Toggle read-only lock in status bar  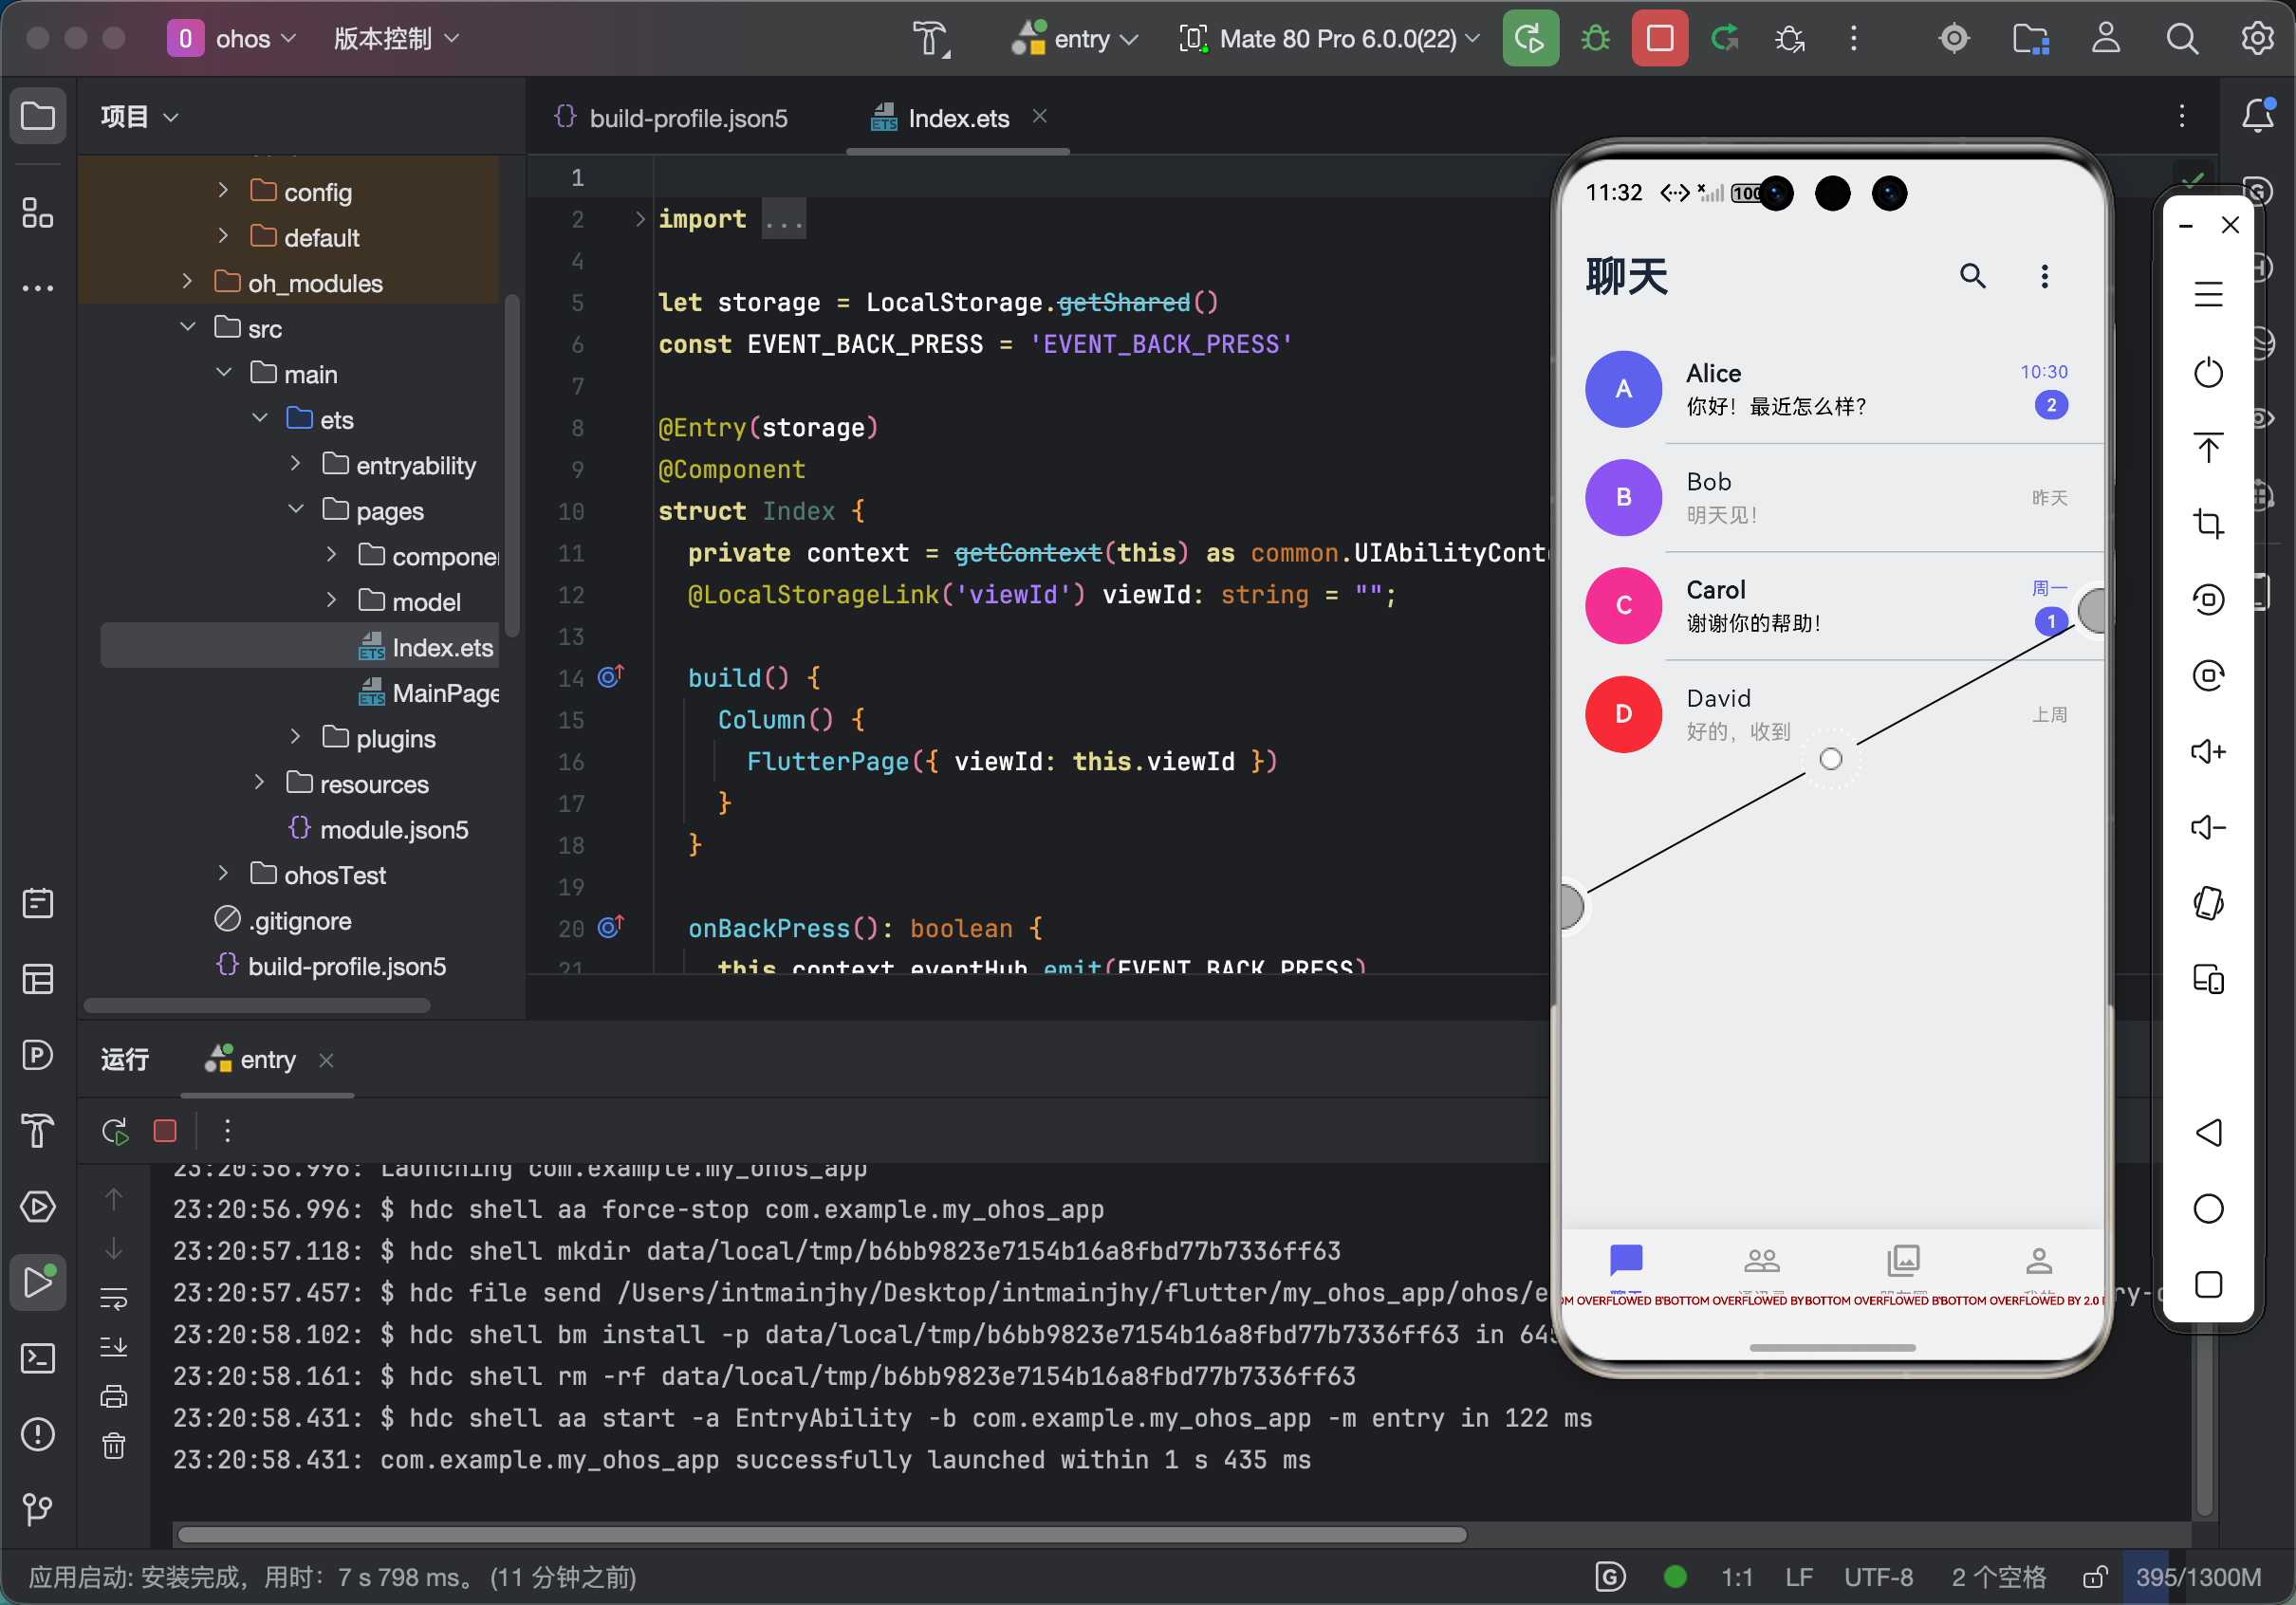pos(2094,1577)
